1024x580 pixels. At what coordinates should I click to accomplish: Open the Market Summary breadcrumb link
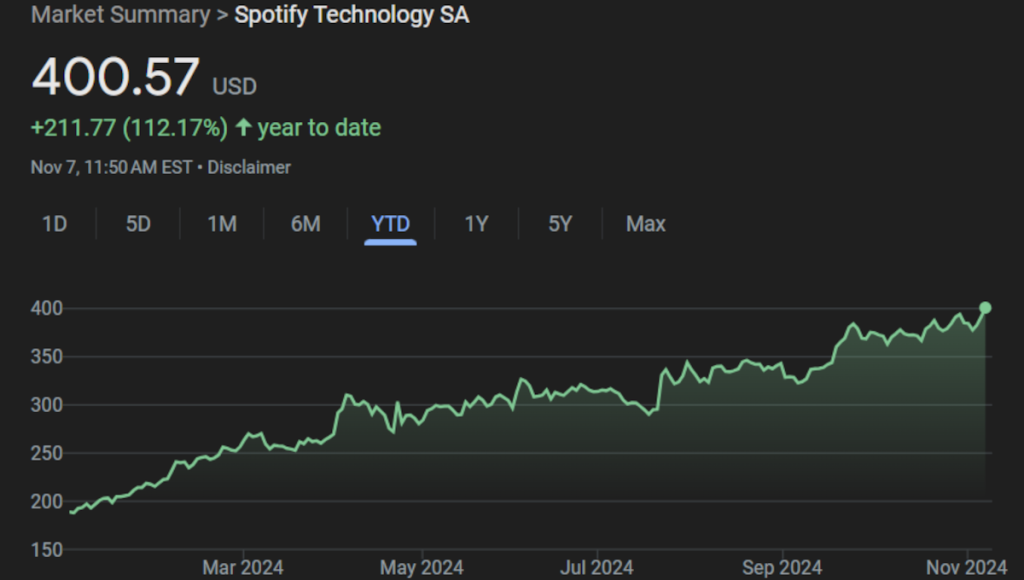pos(120,15)
